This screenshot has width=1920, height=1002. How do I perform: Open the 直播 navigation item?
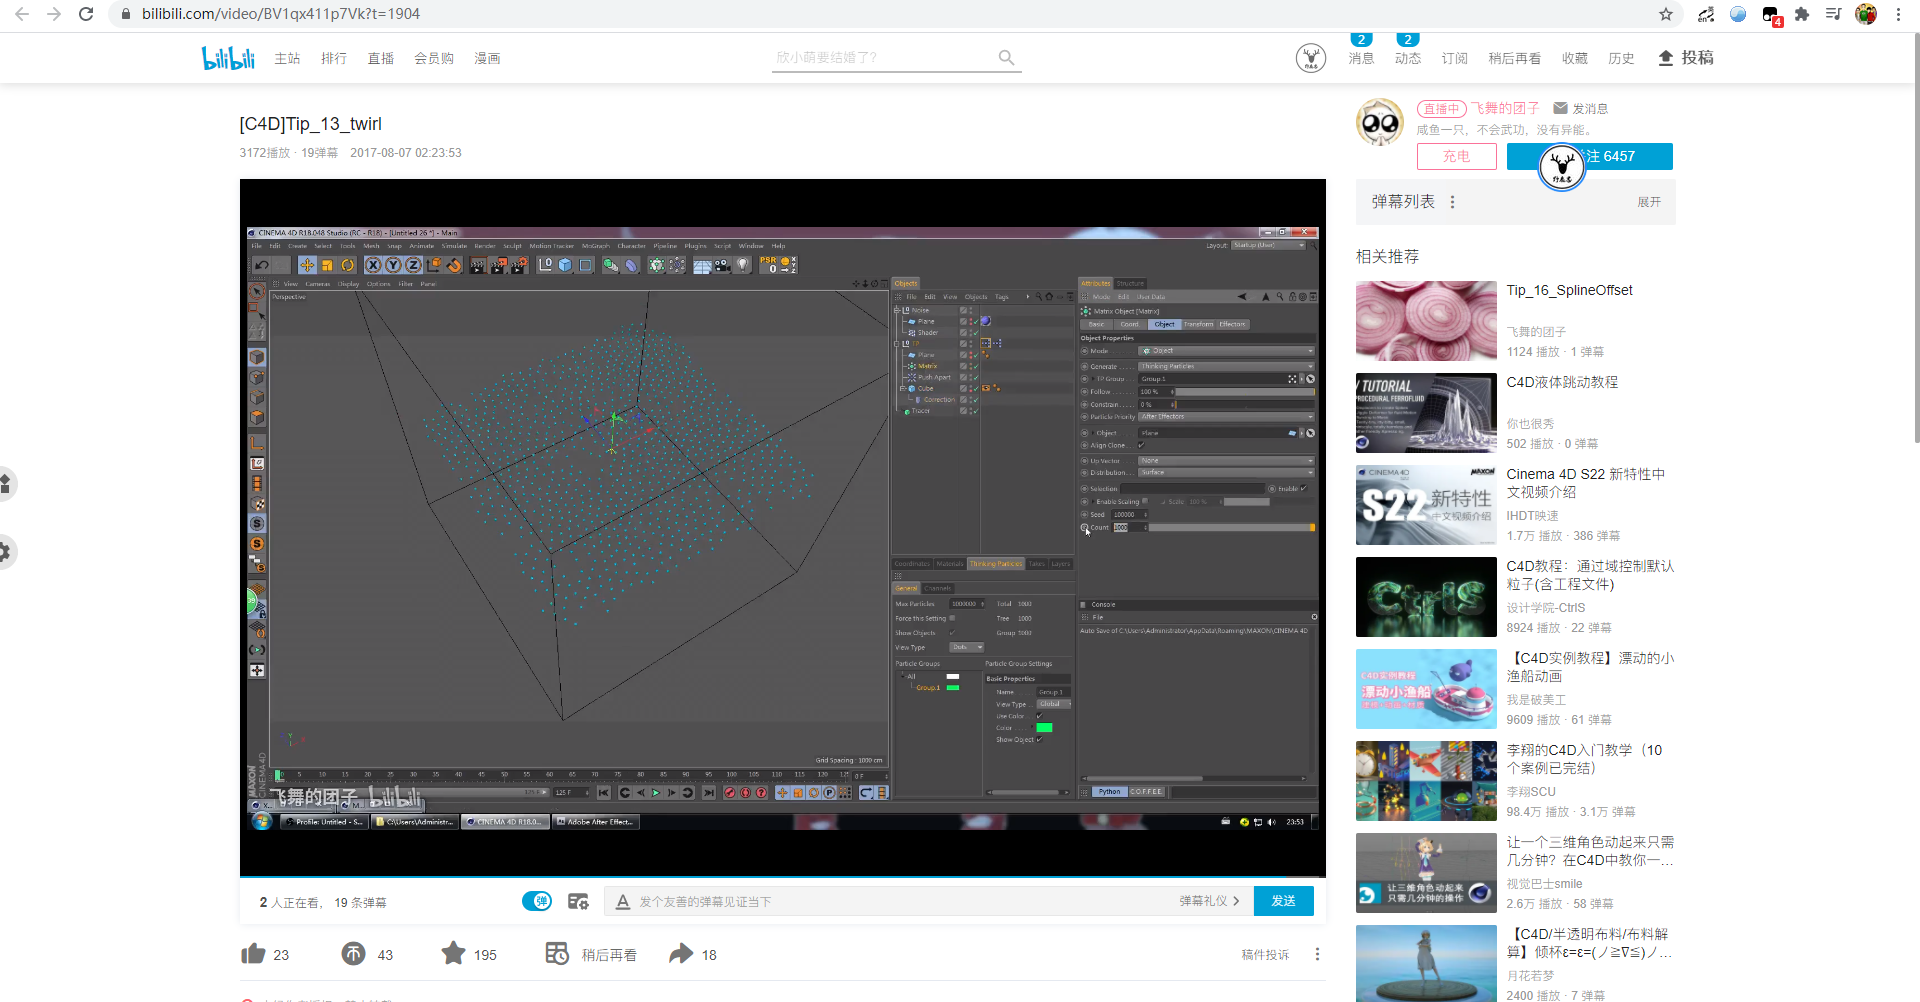(380, 59)
